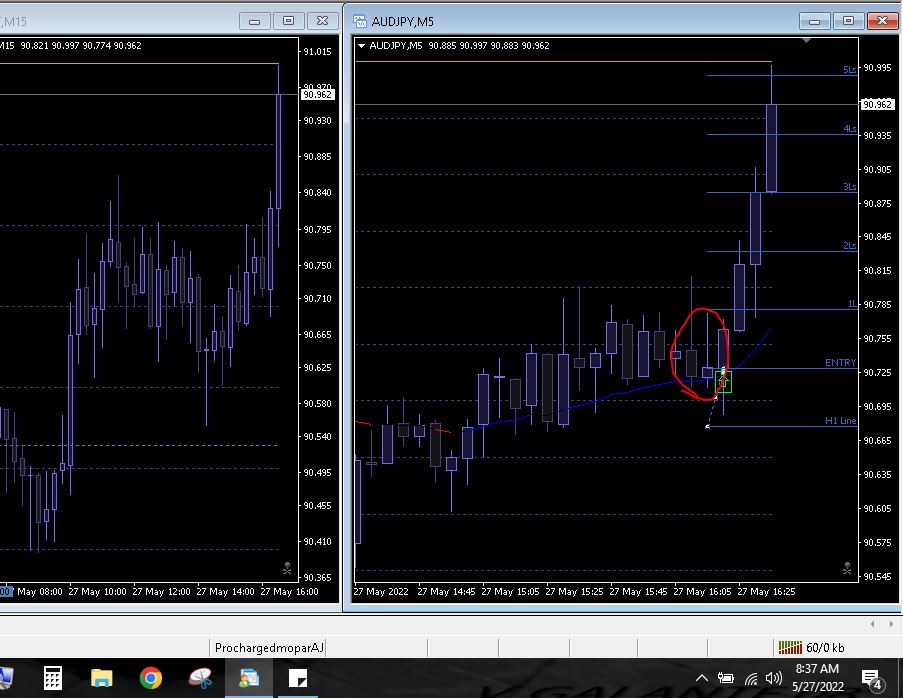This screenshot has height=698, width=903.
Task: Open the Sticky Notes taskbar icon
Action: (298, 678)
